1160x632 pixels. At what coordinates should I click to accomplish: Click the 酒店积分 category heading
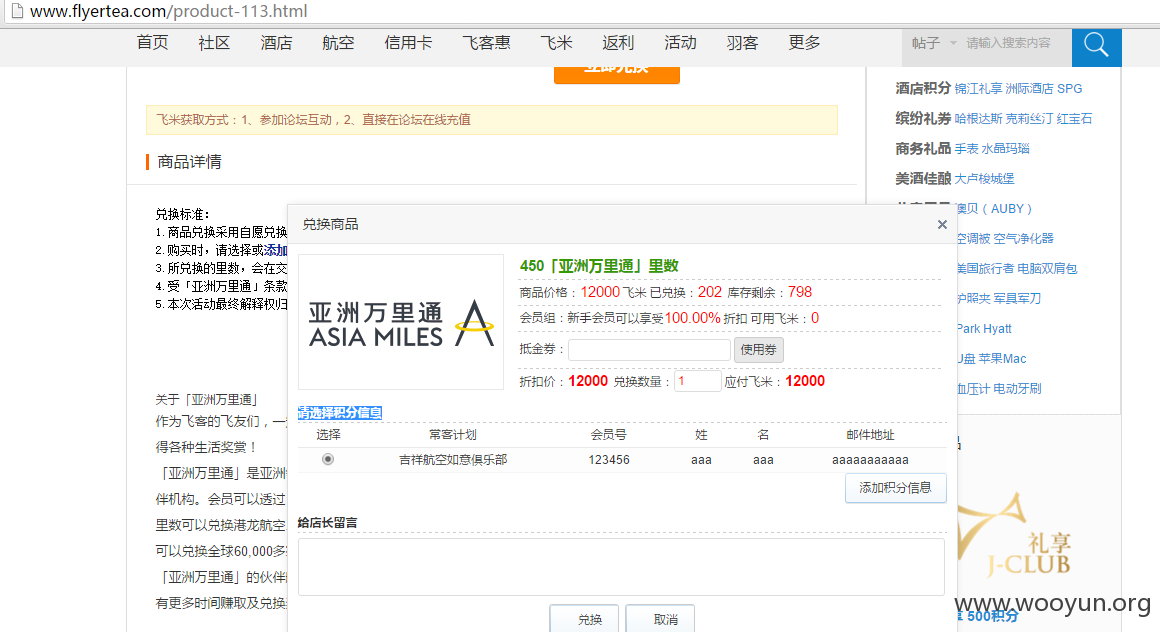(x=923, y=88)
